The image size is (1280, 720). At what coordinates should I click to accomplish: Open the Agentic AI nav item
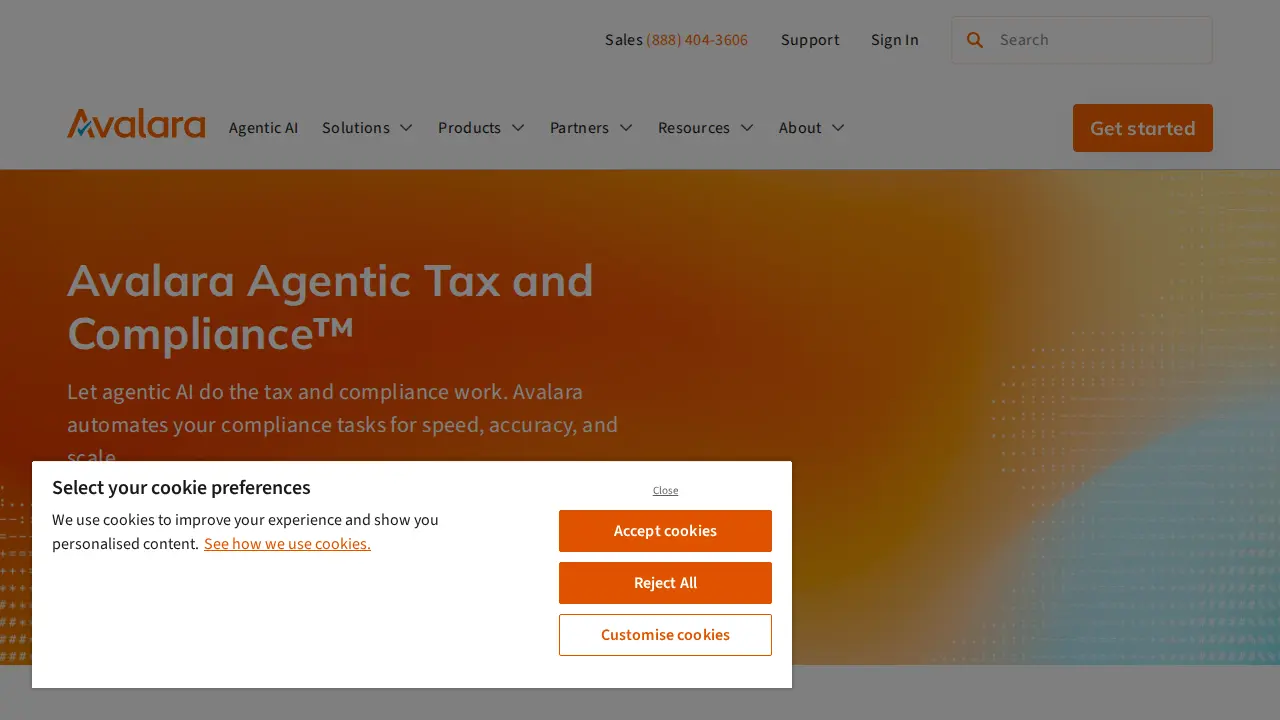pos(263,128)
